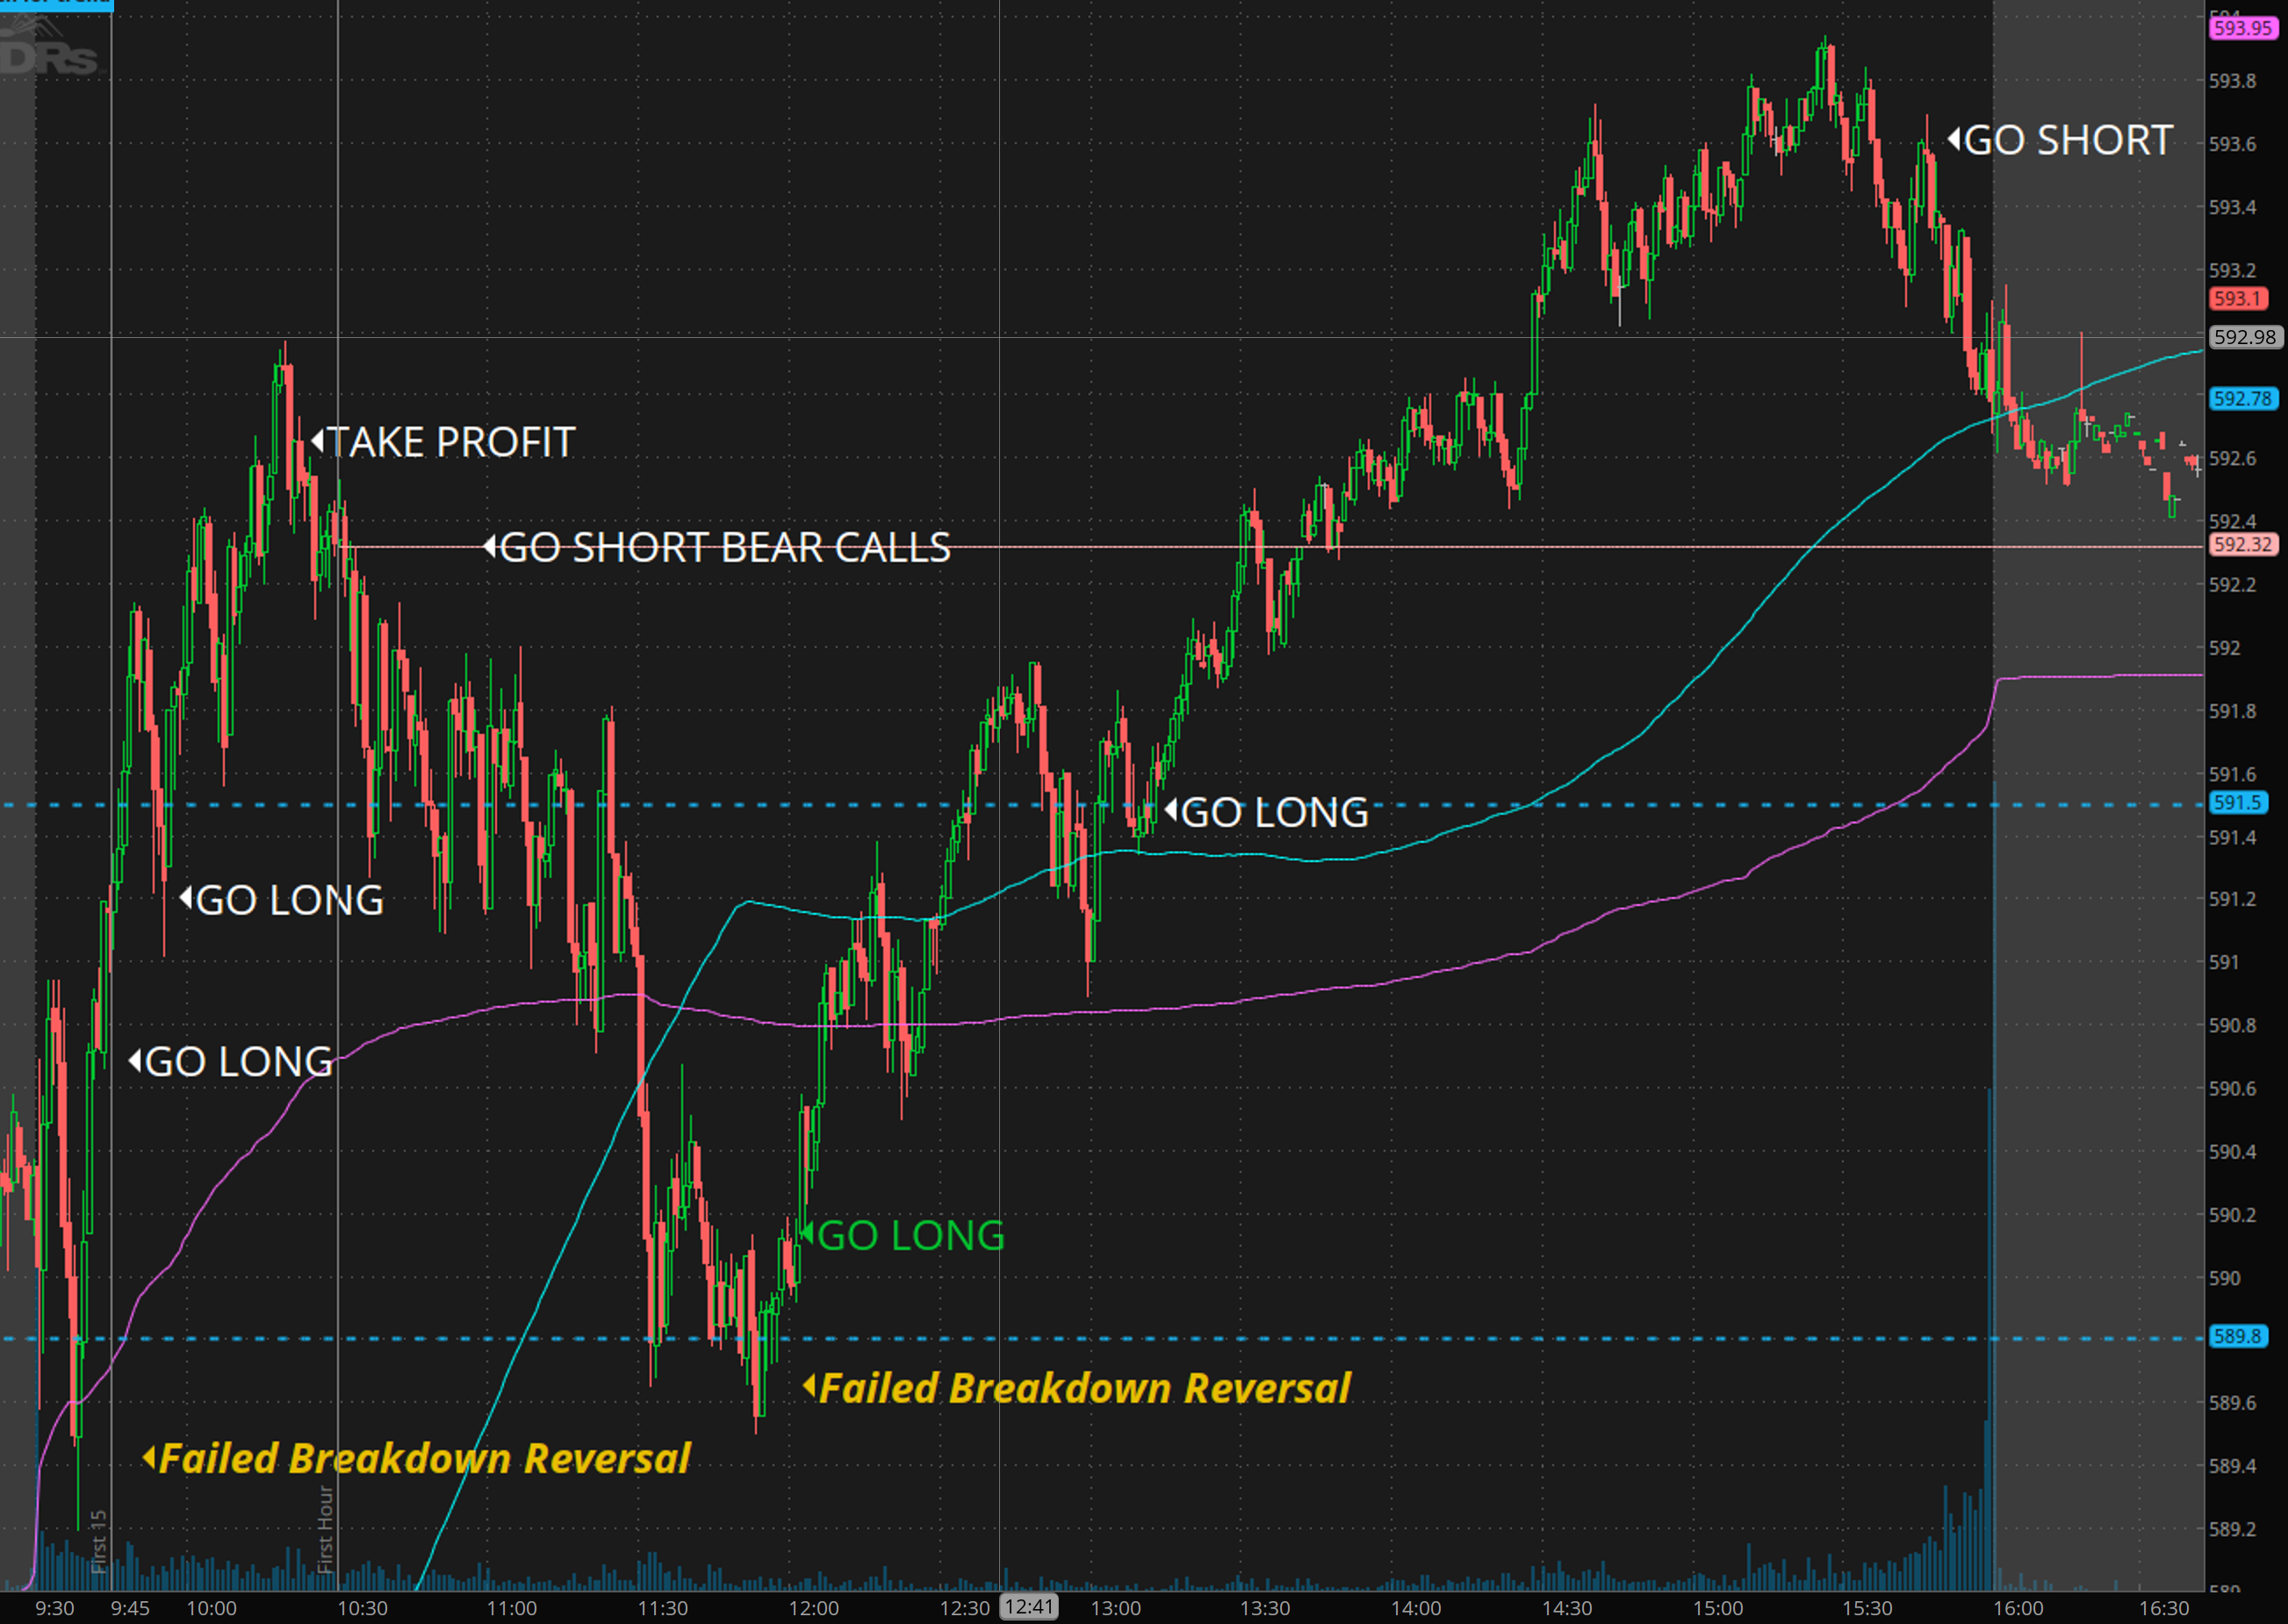The height and width of the screenshot is (1624, 2288).
Task: Select the lower-left Failed Breakdown Reversal text
Action: [x=424, y=1458]
